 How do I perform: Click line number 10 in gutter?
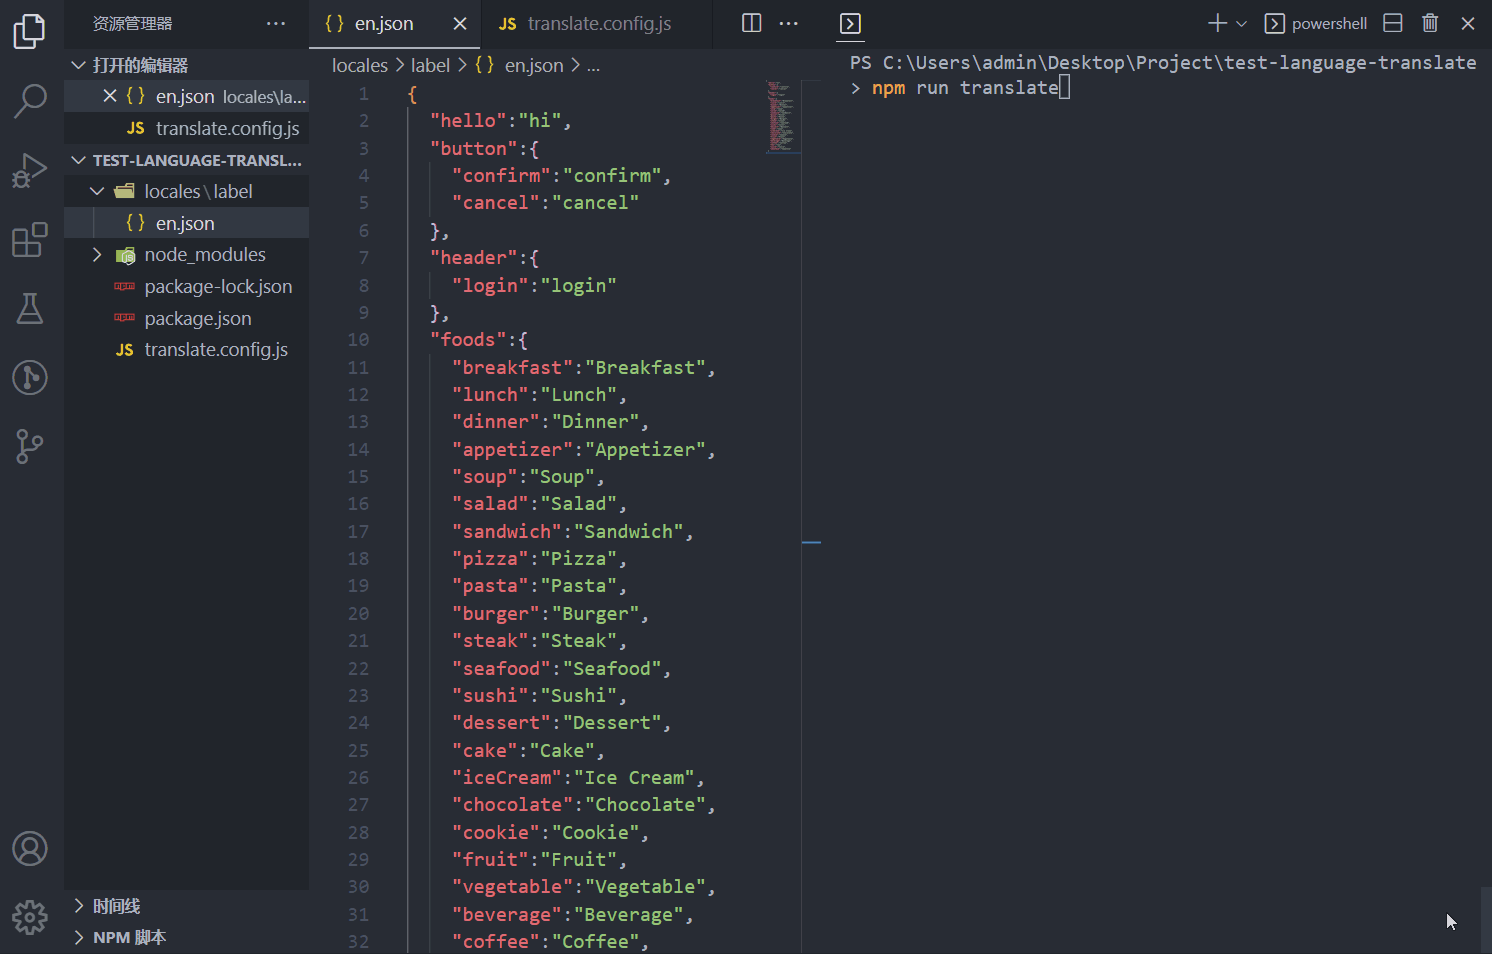click(358, 340)
